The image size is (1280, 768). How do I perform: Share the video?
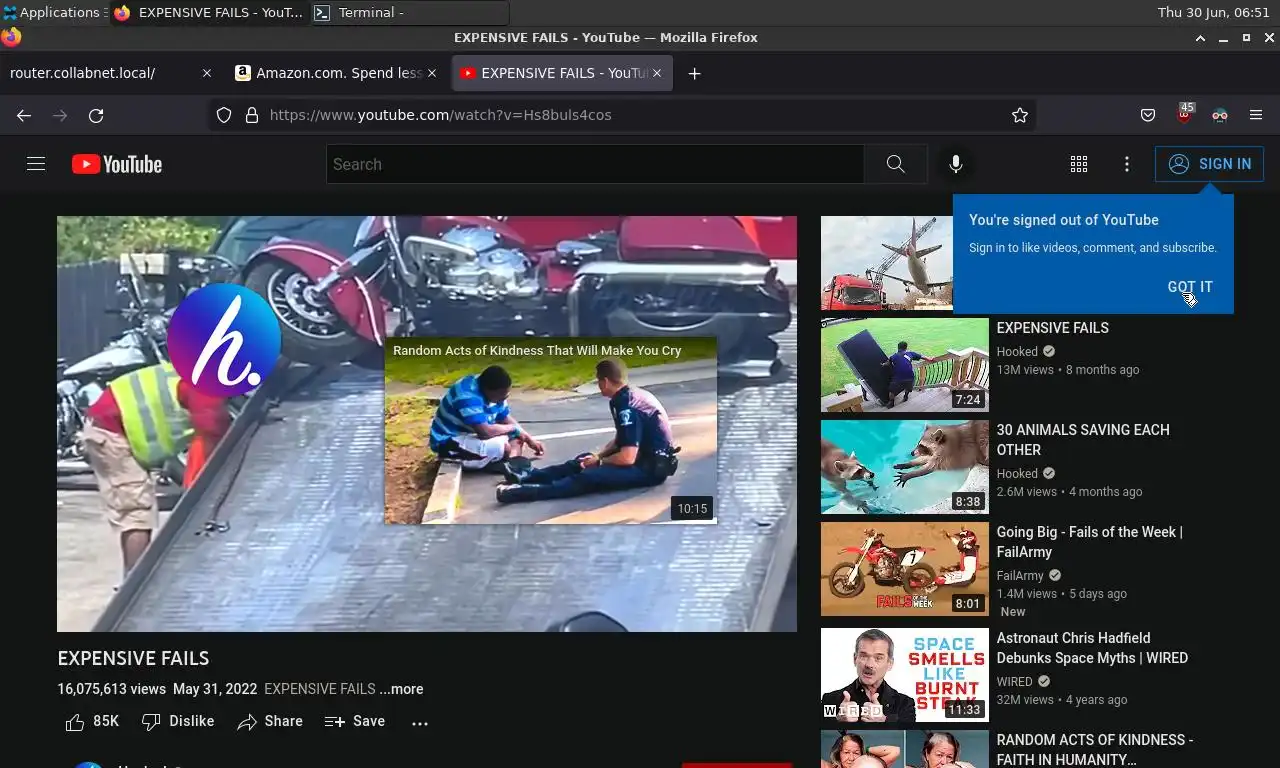click(x=270, y=721)
